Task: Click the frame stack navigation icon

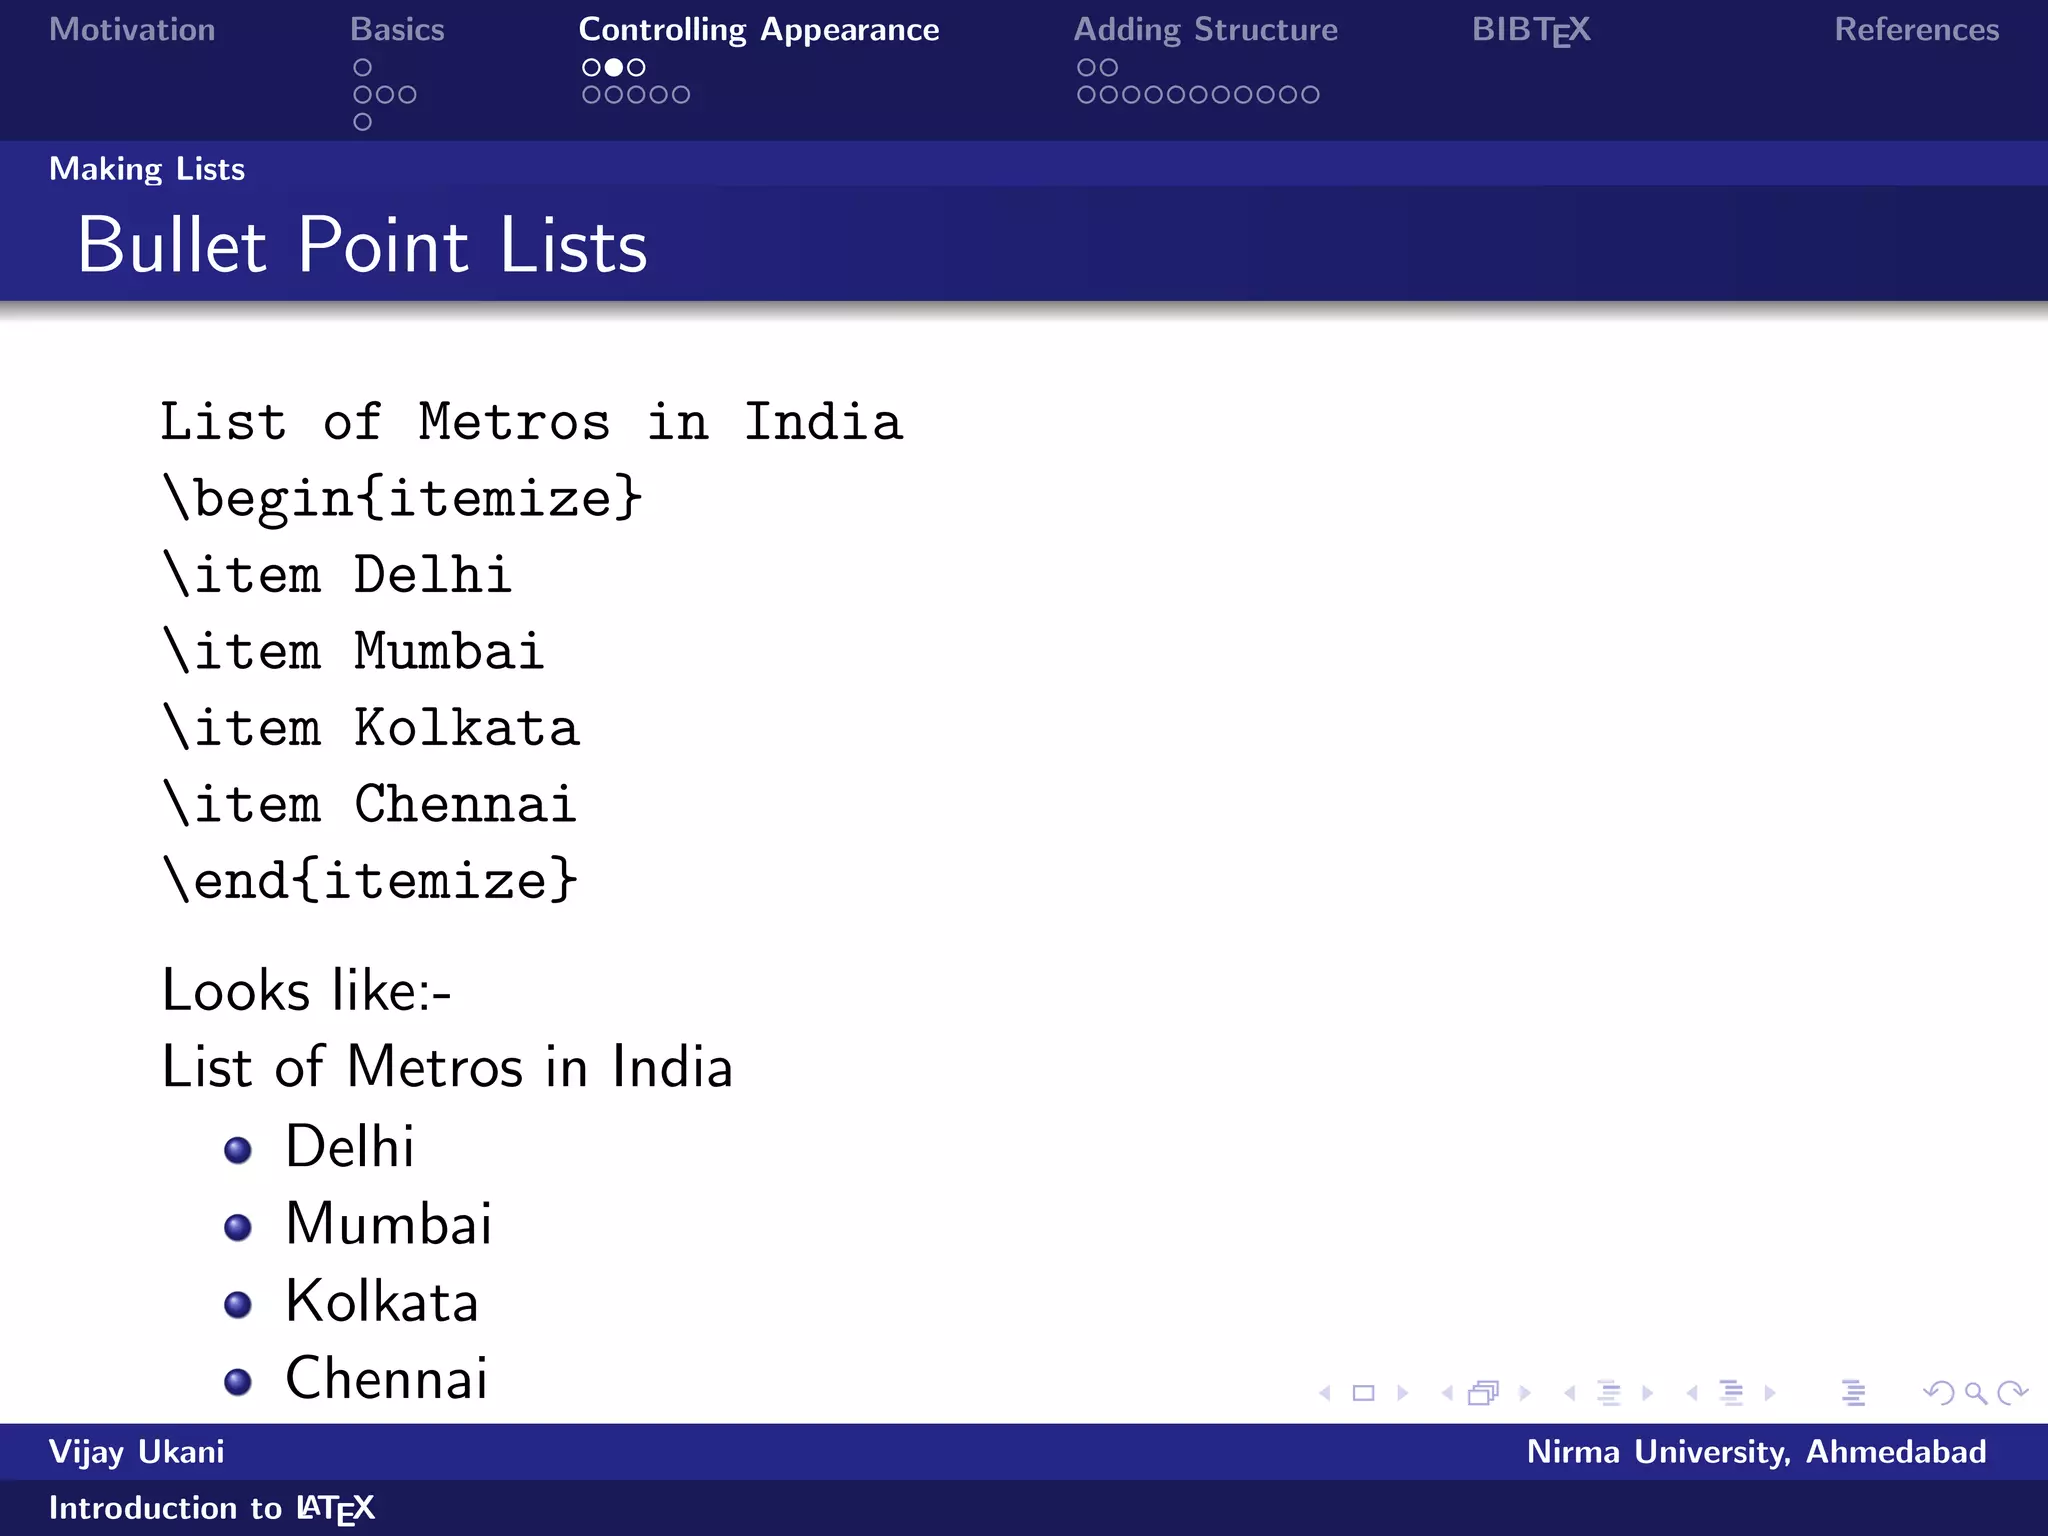Action: 1484,1393
